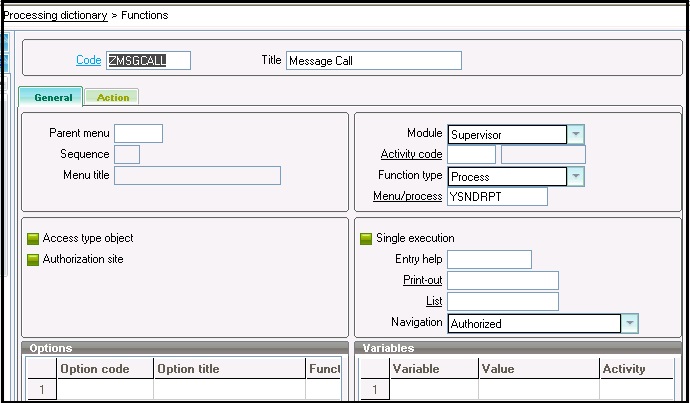Click the Menu title input field
Image resolution: width=690 pixels, height=403 pixels.
(197, 175)
